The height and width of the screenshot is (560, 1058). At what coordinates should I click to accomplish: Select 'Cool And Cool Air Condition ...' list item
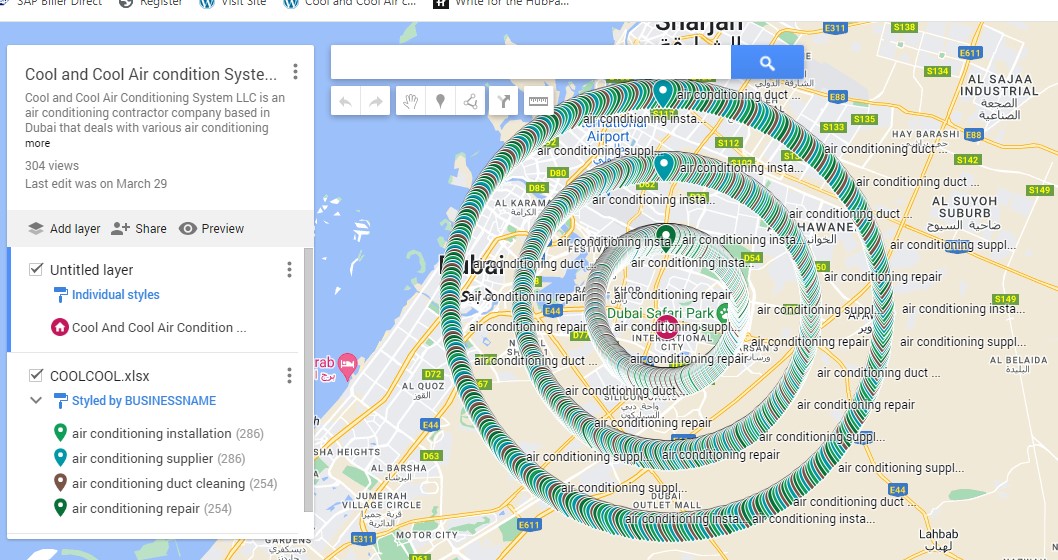159,327
